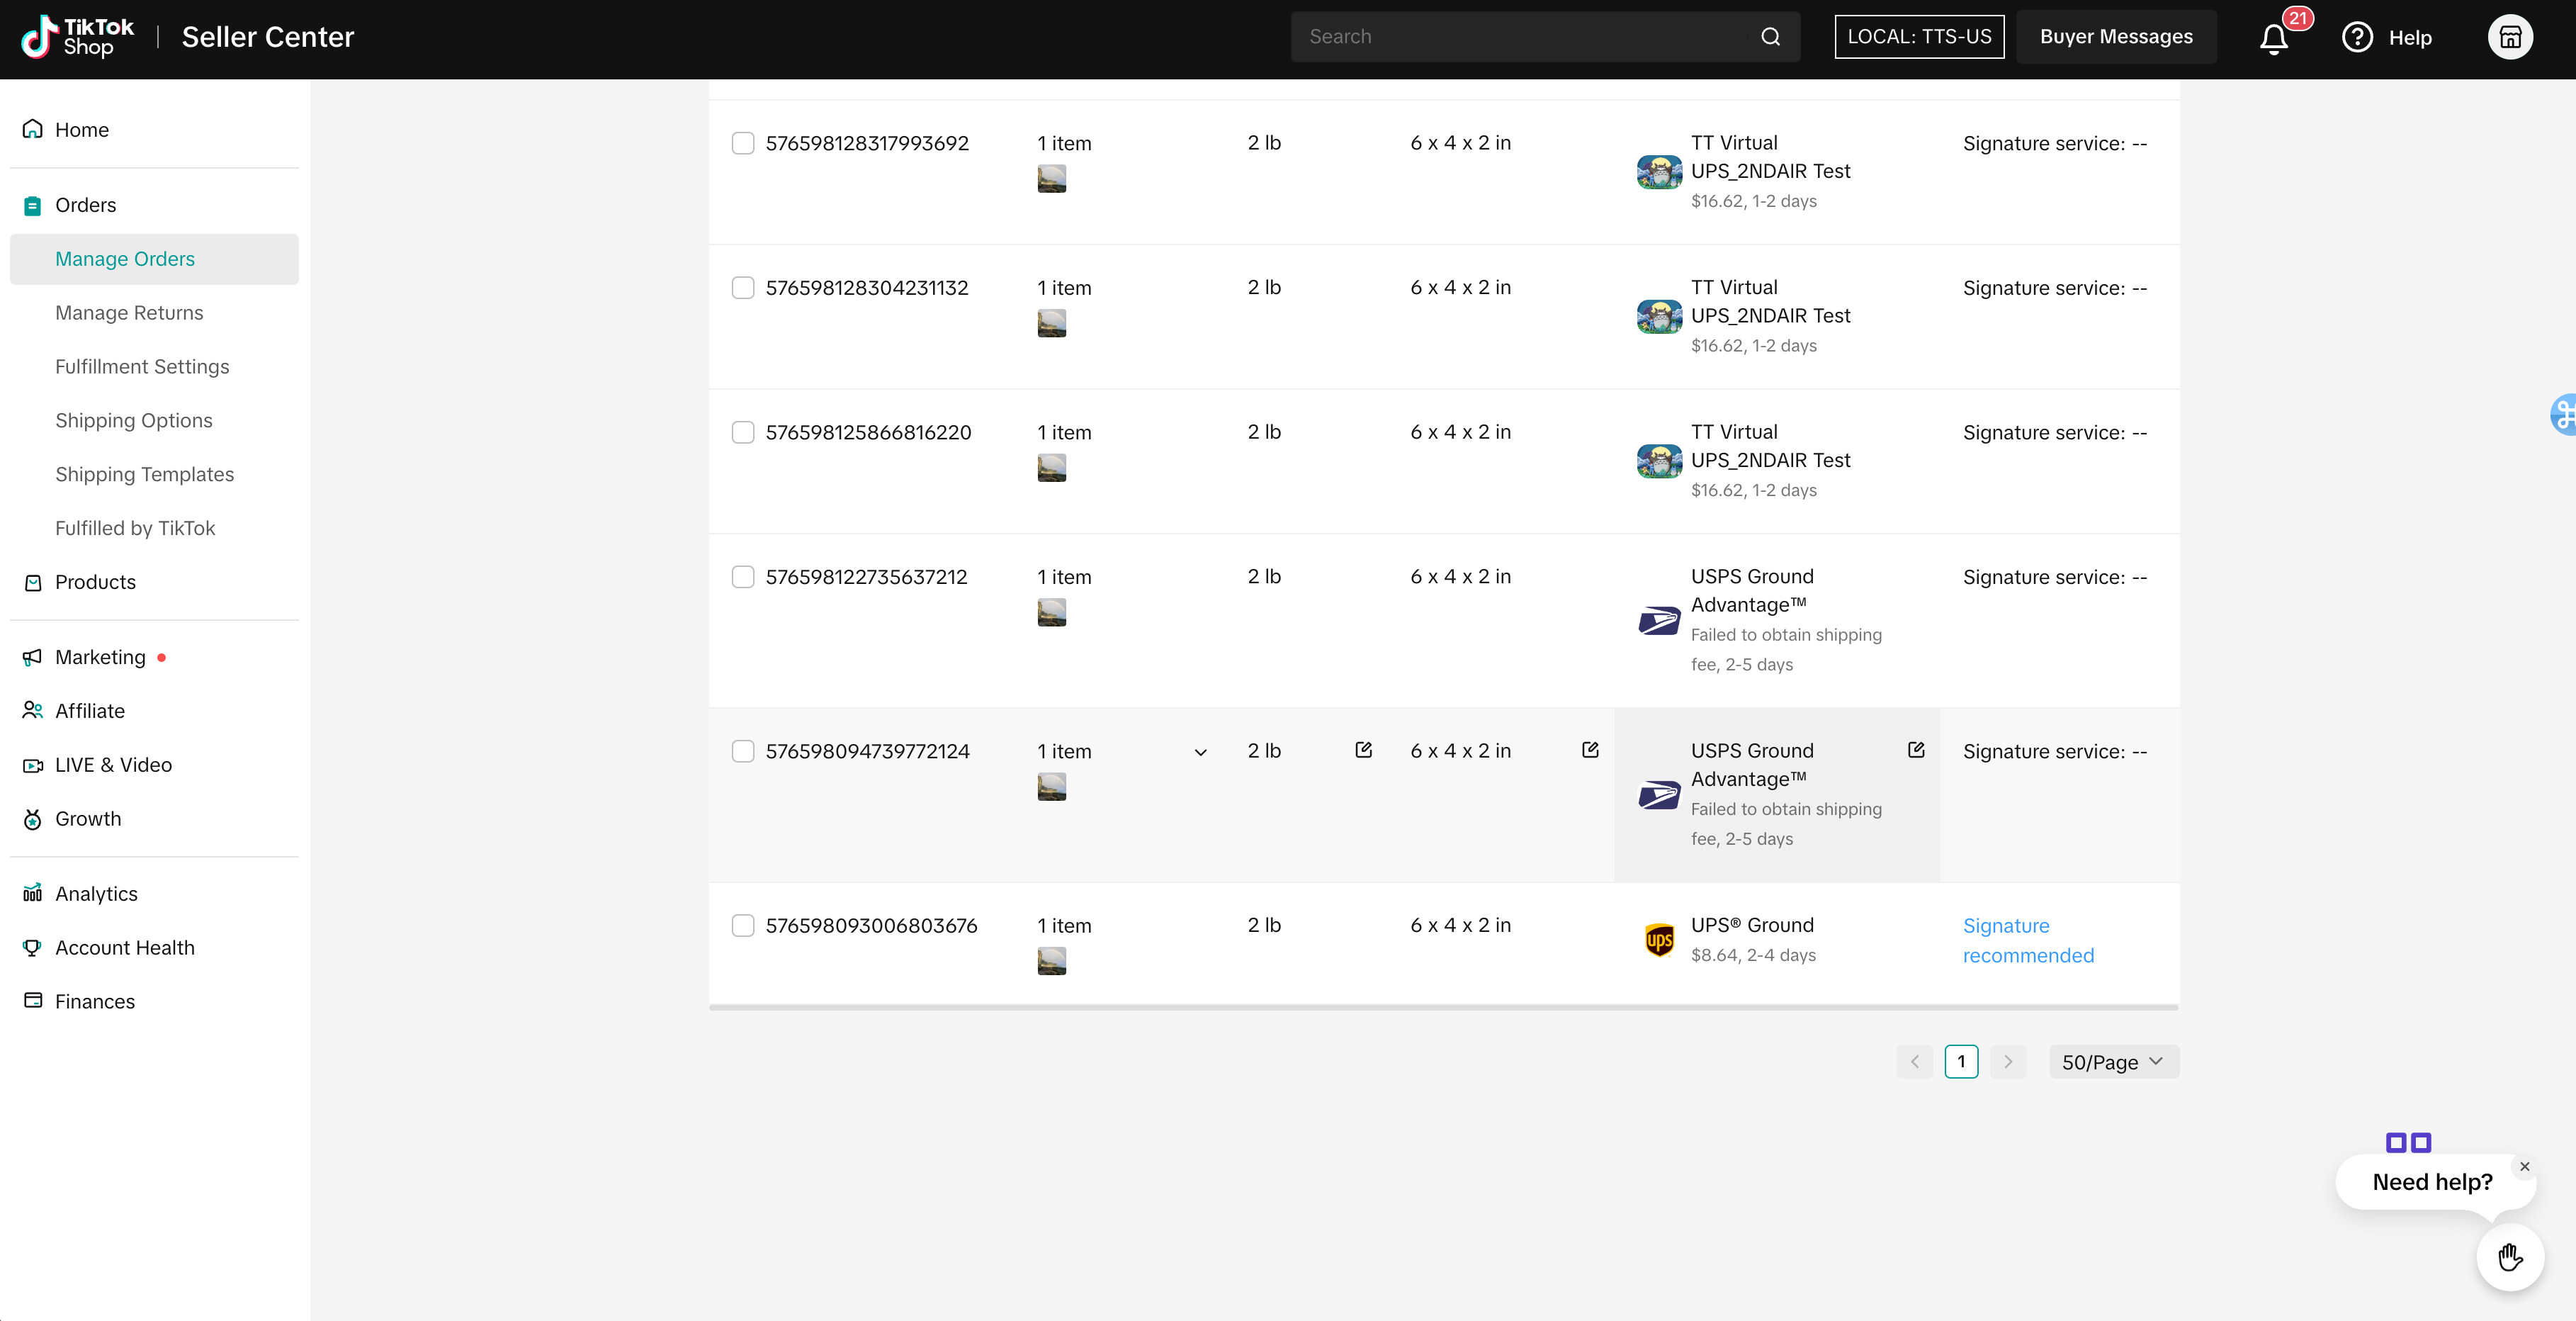2576x1321 pixels.
Task: Open the 50/Page dropdown
Action: tap(2113, 1062)
